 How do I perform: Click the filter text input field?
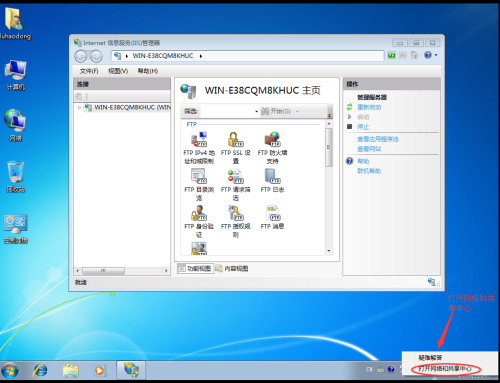[x=227, y=111]
